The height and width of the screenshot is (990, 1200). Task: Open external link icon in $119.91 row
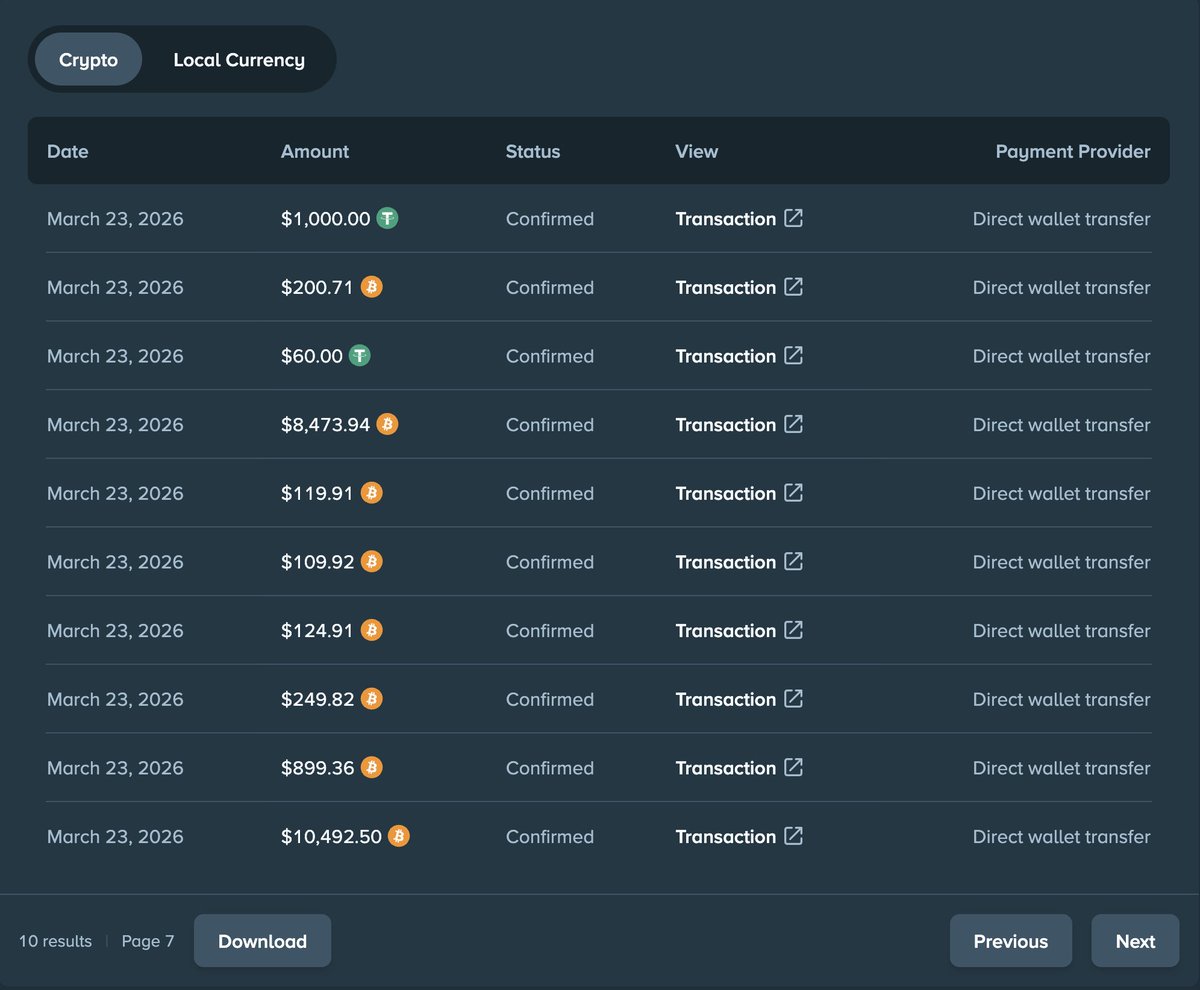[x=793, y=493]
